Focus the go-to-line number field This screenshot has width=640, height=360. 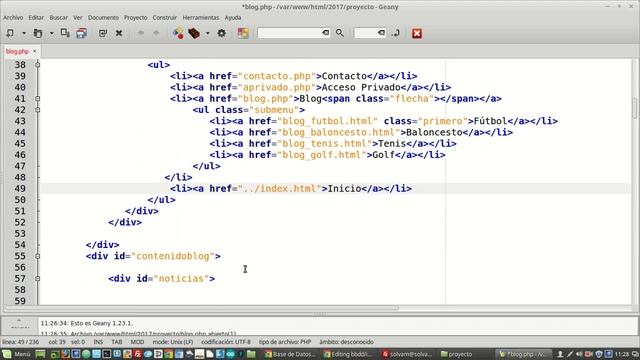coord(367,33)
